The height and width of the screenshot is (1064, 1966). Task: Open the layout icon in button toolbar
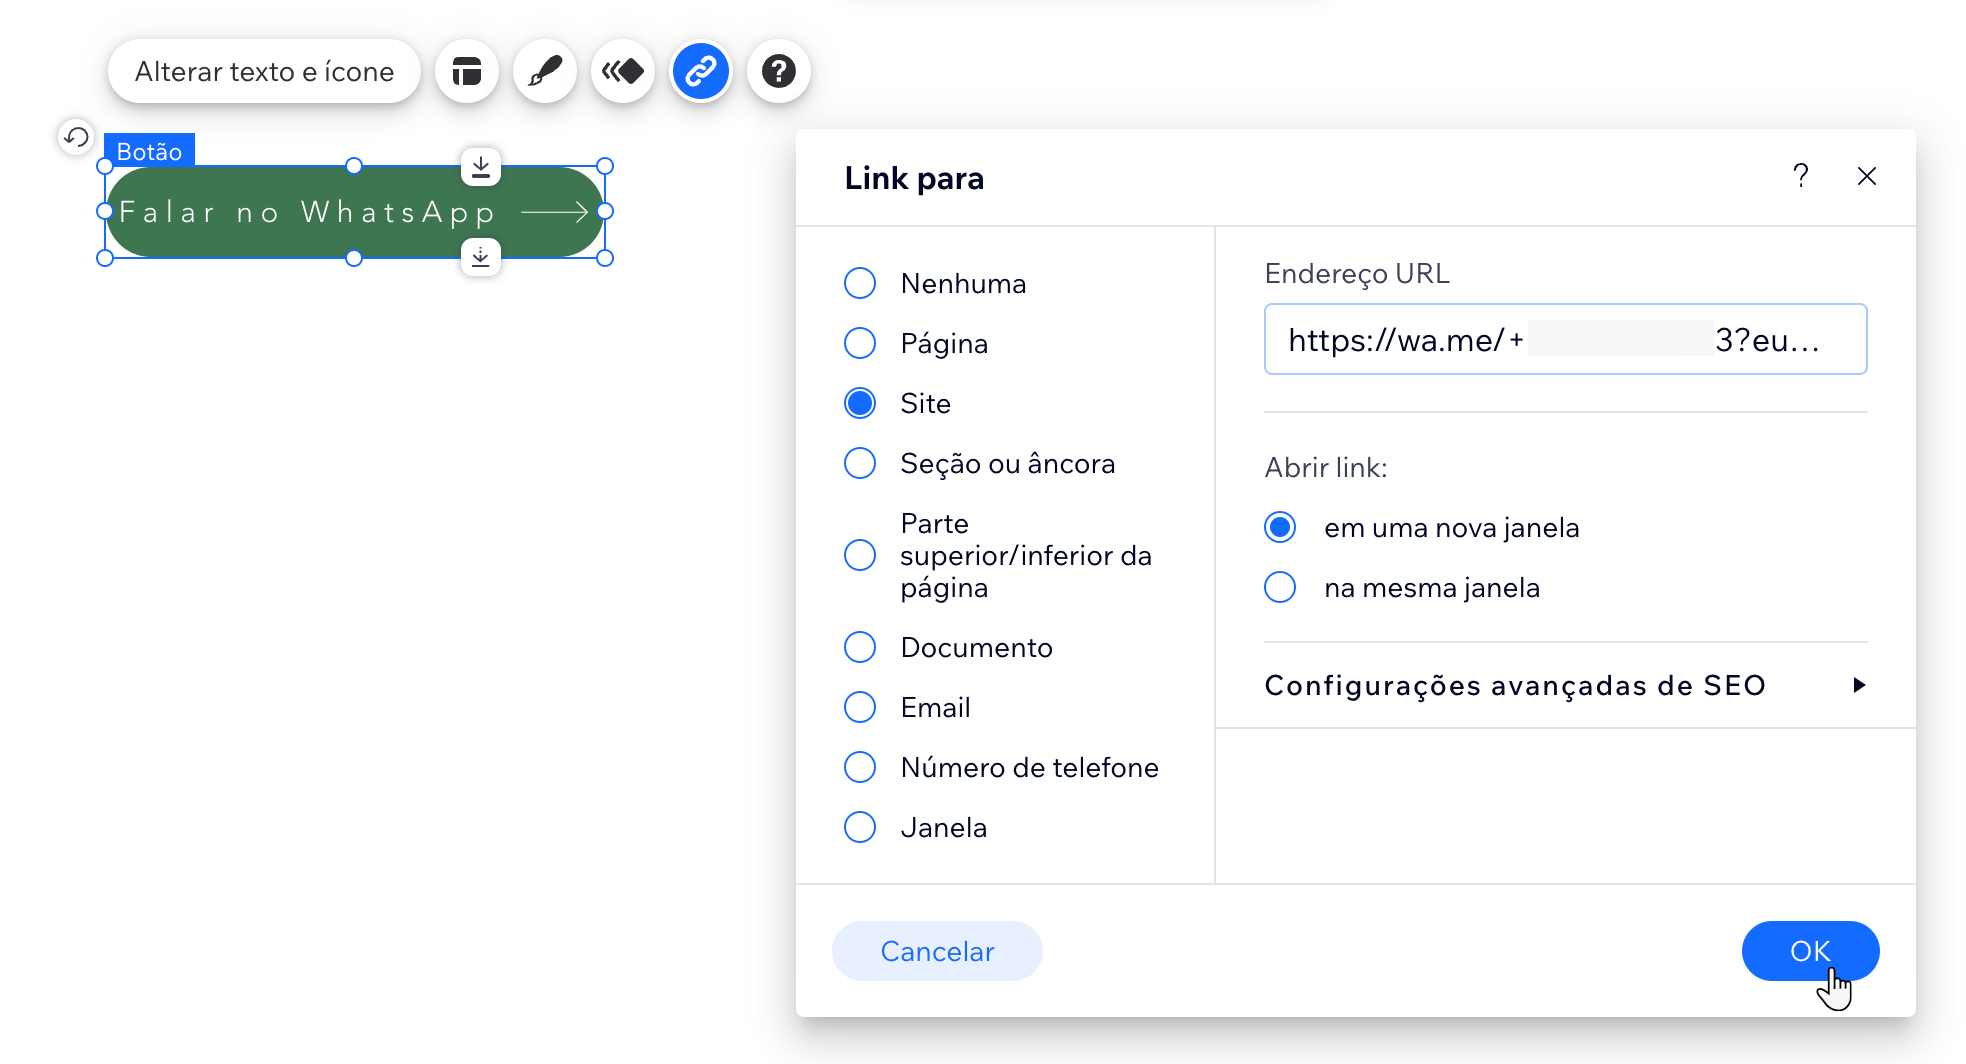pos(467,72)
